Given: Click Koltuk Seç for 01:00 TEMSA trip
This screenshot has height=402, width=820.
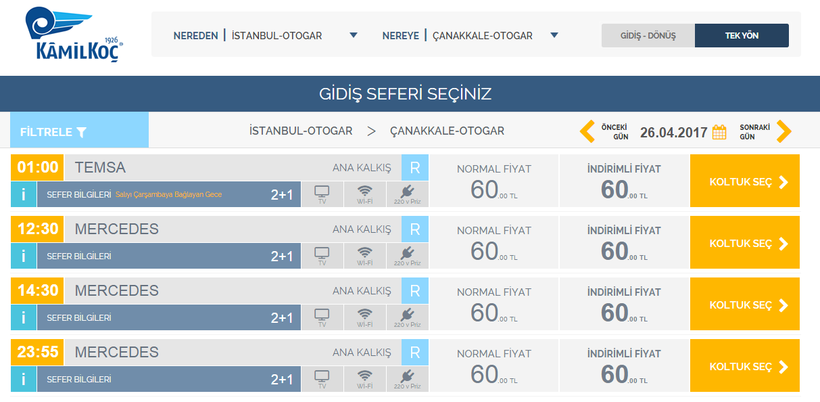Looking at the screenshot, I should [745, 182].
